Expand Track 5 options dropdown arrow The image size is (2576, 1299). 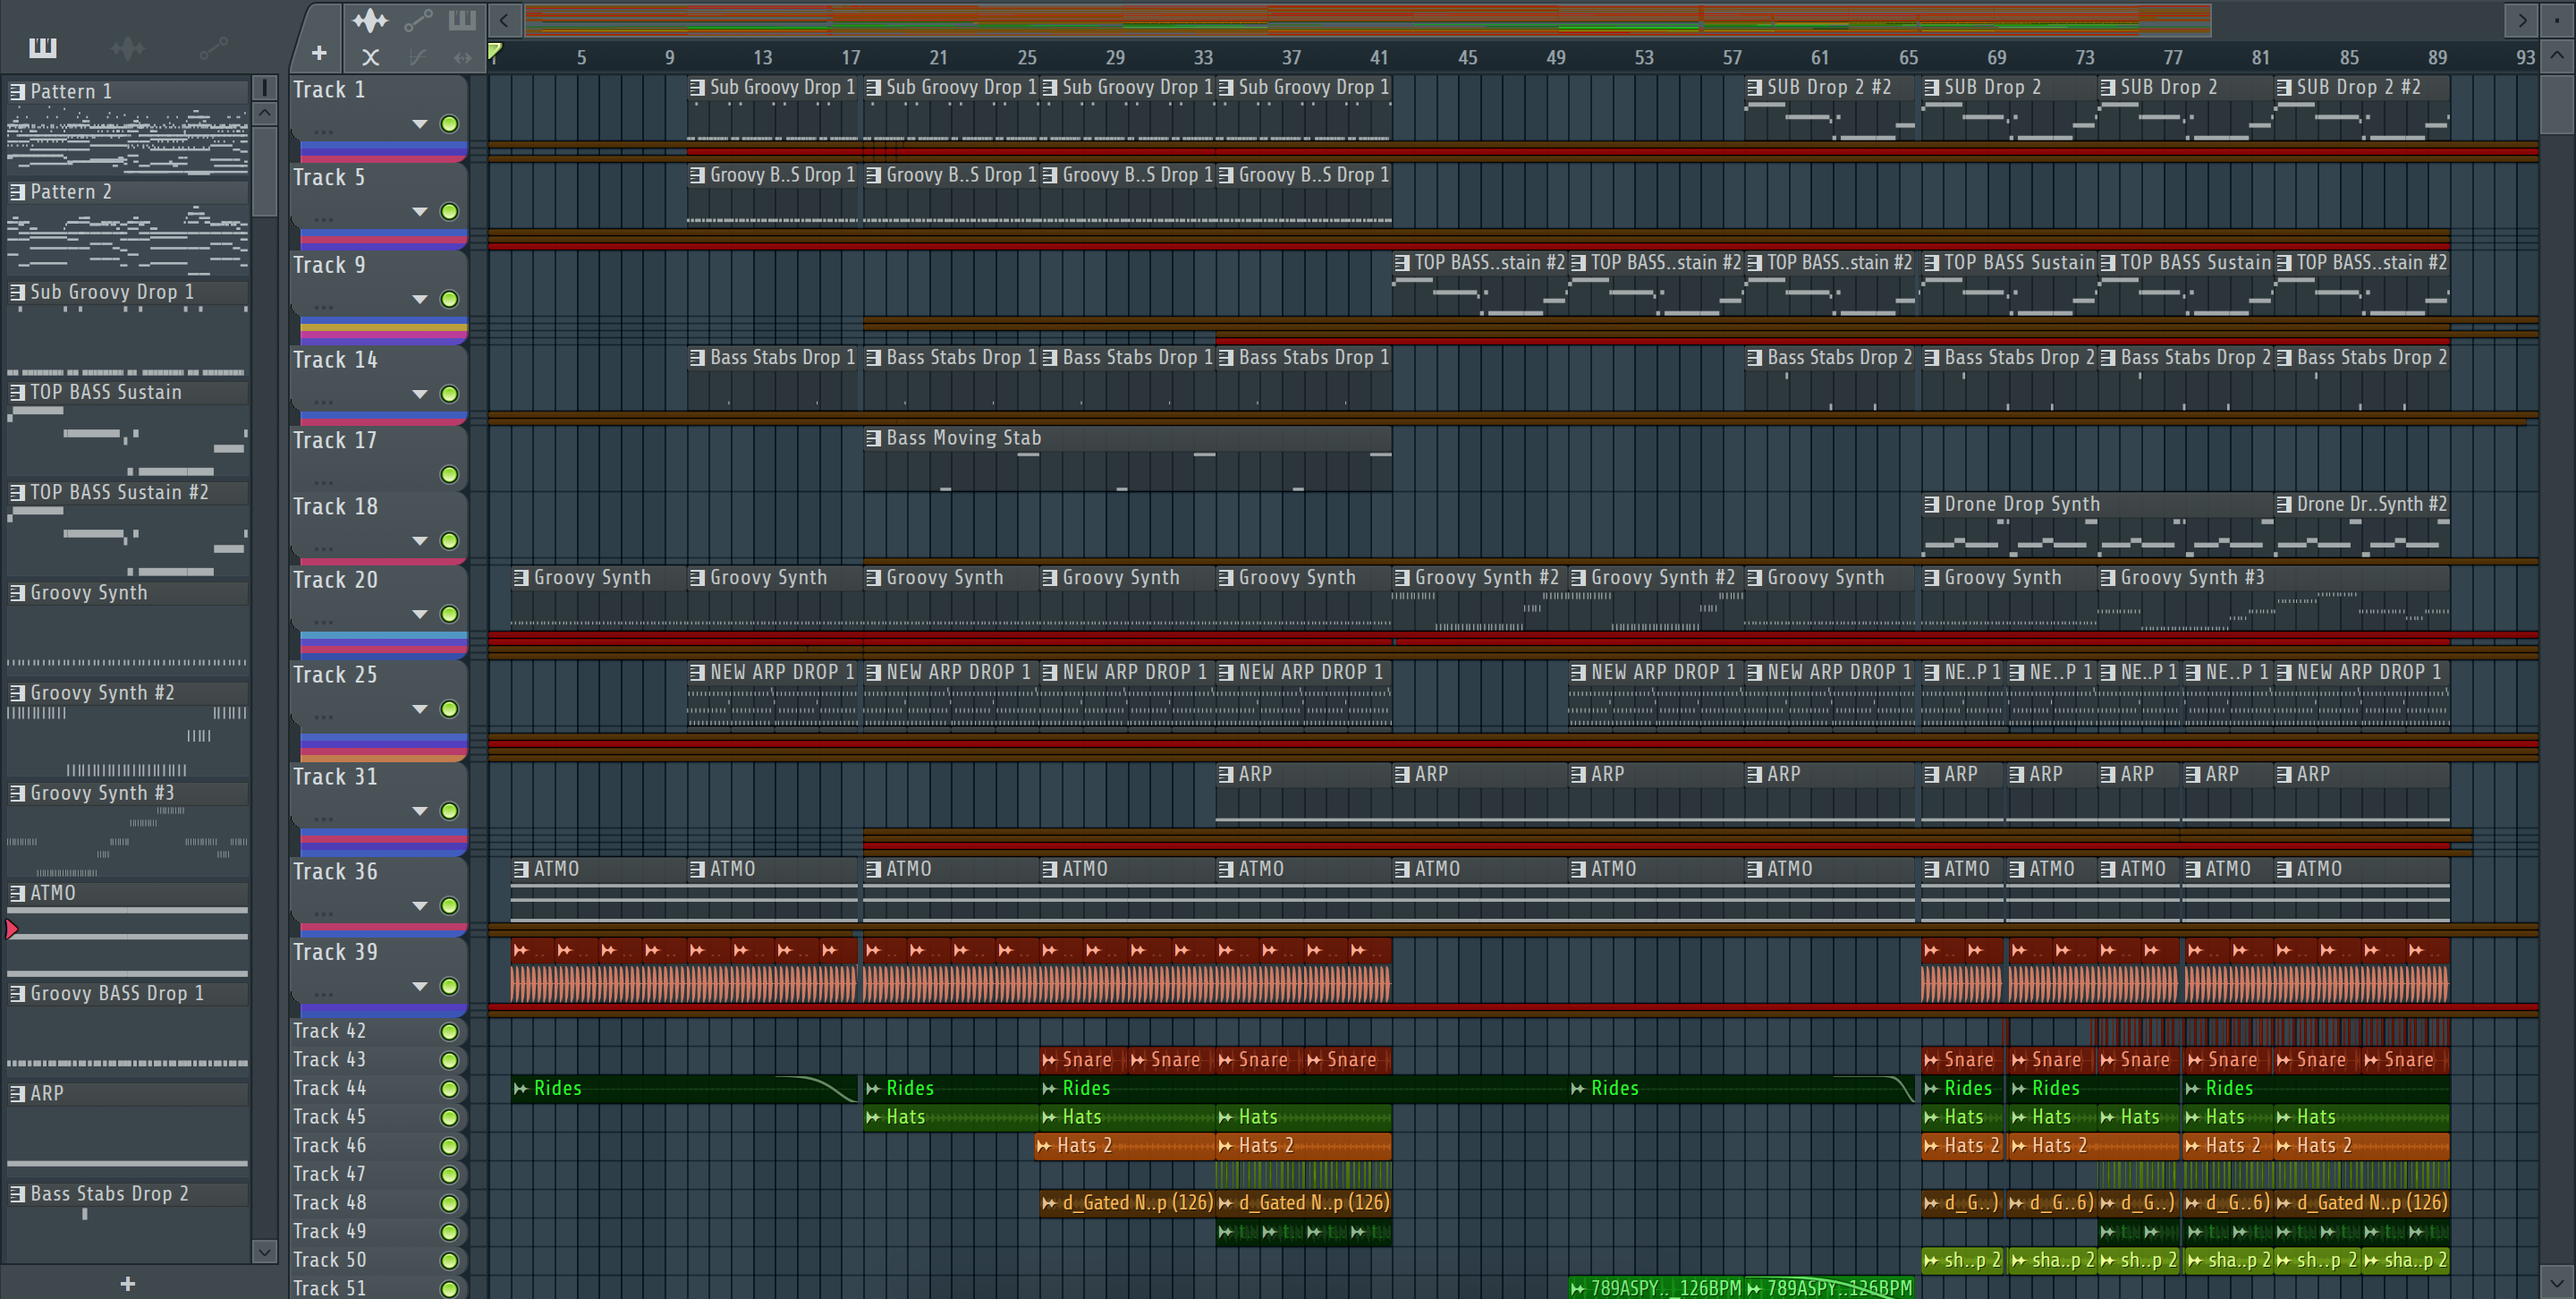420,212
